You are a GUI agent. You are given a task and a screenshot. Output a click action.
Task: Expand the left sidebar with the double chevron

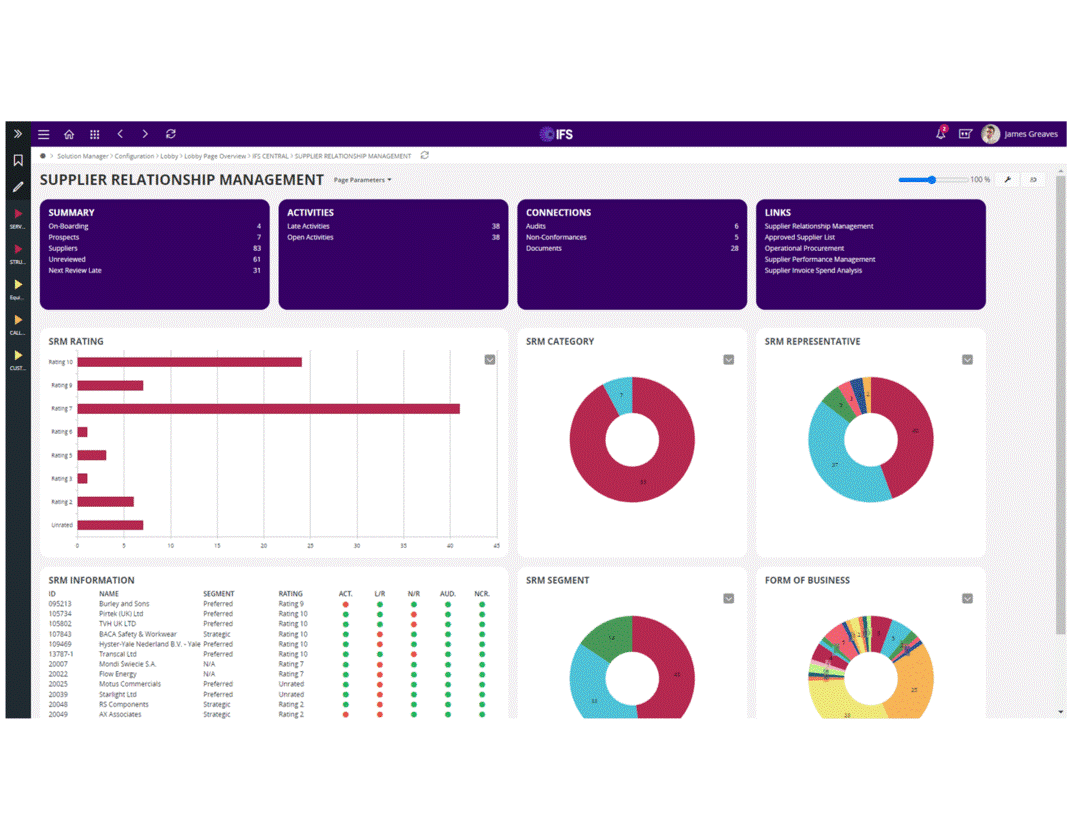(18, 134)
